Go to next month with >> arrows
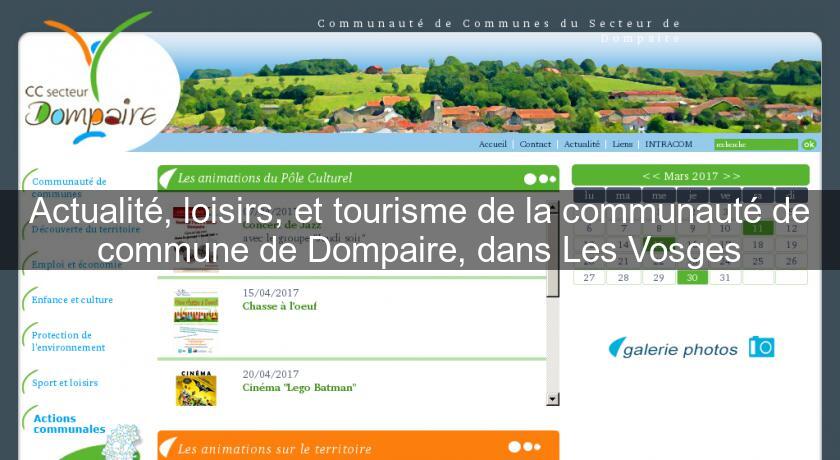This screenshot has height=460, width=840. coord(731,176)
